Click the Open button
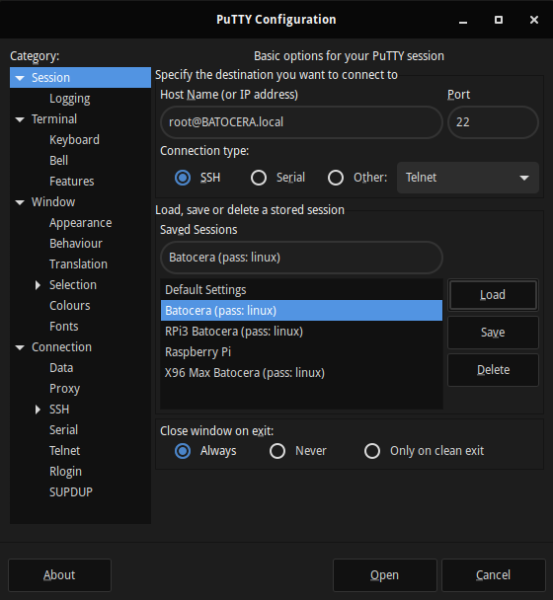The height and width of the screenshot is (600, 553). (x=385, y=575)
